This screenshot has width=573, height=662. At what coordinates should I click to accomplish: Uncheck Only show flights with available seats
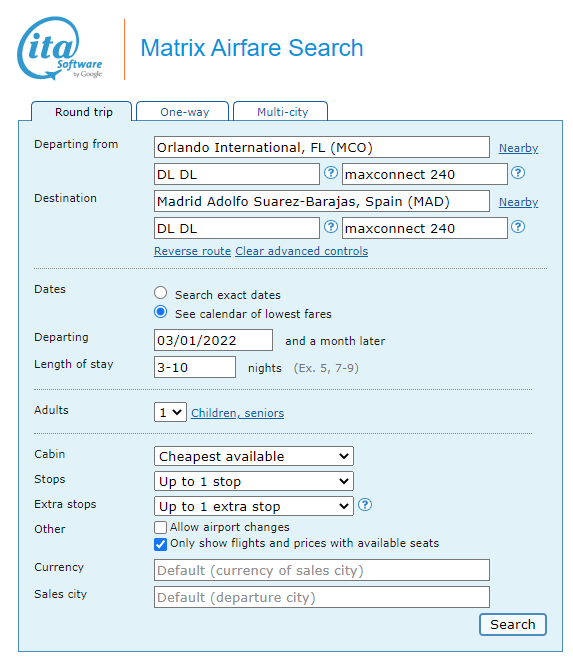pos(160,544)
